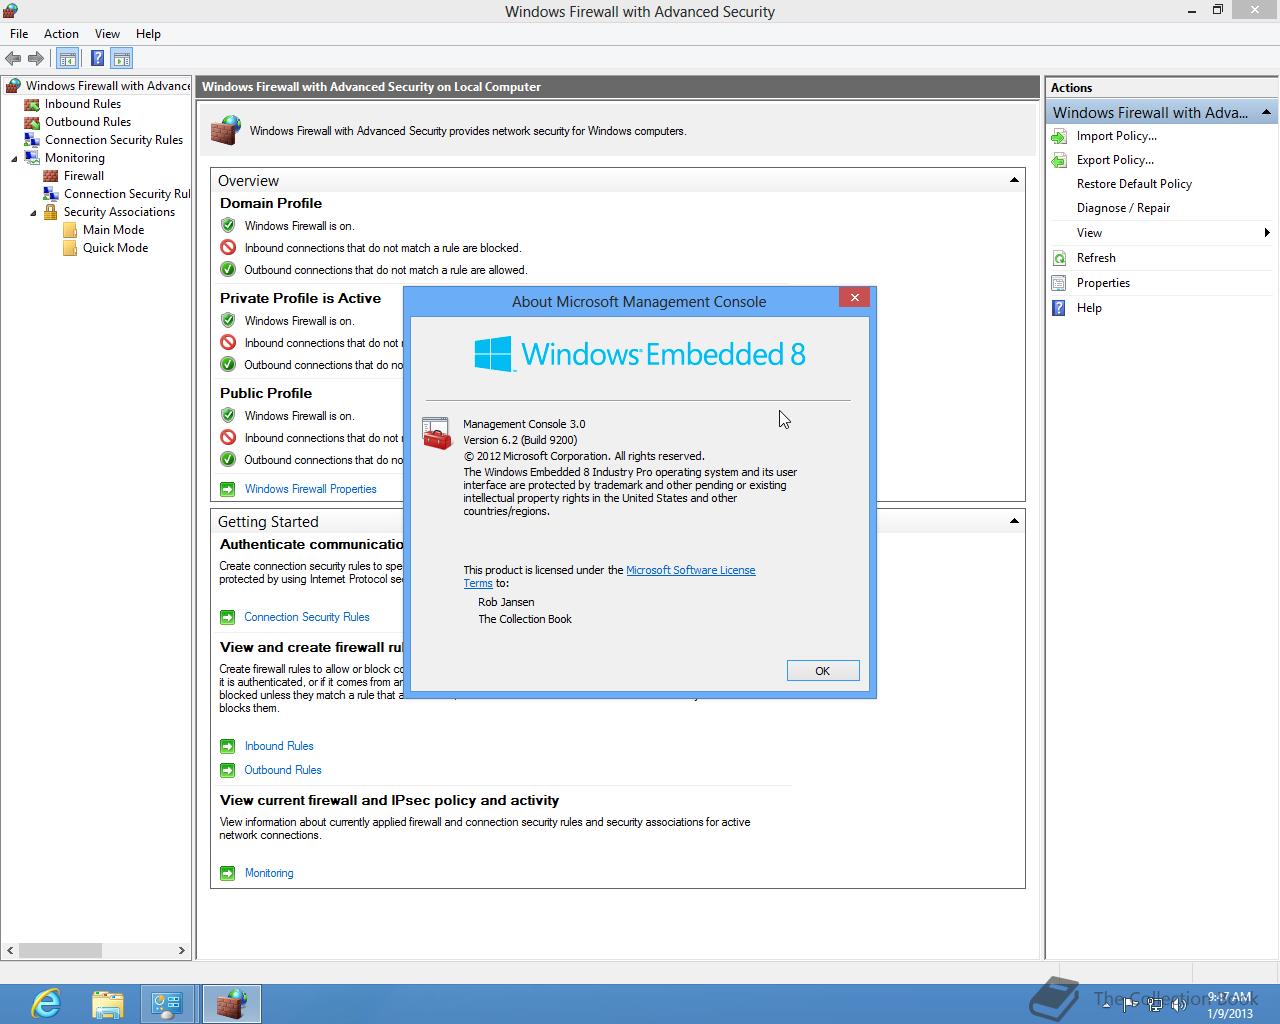Open the Quick Mode folder
Image resolution: width=1280 pixels, height=1024 pixels.
(x=115, y=248)
